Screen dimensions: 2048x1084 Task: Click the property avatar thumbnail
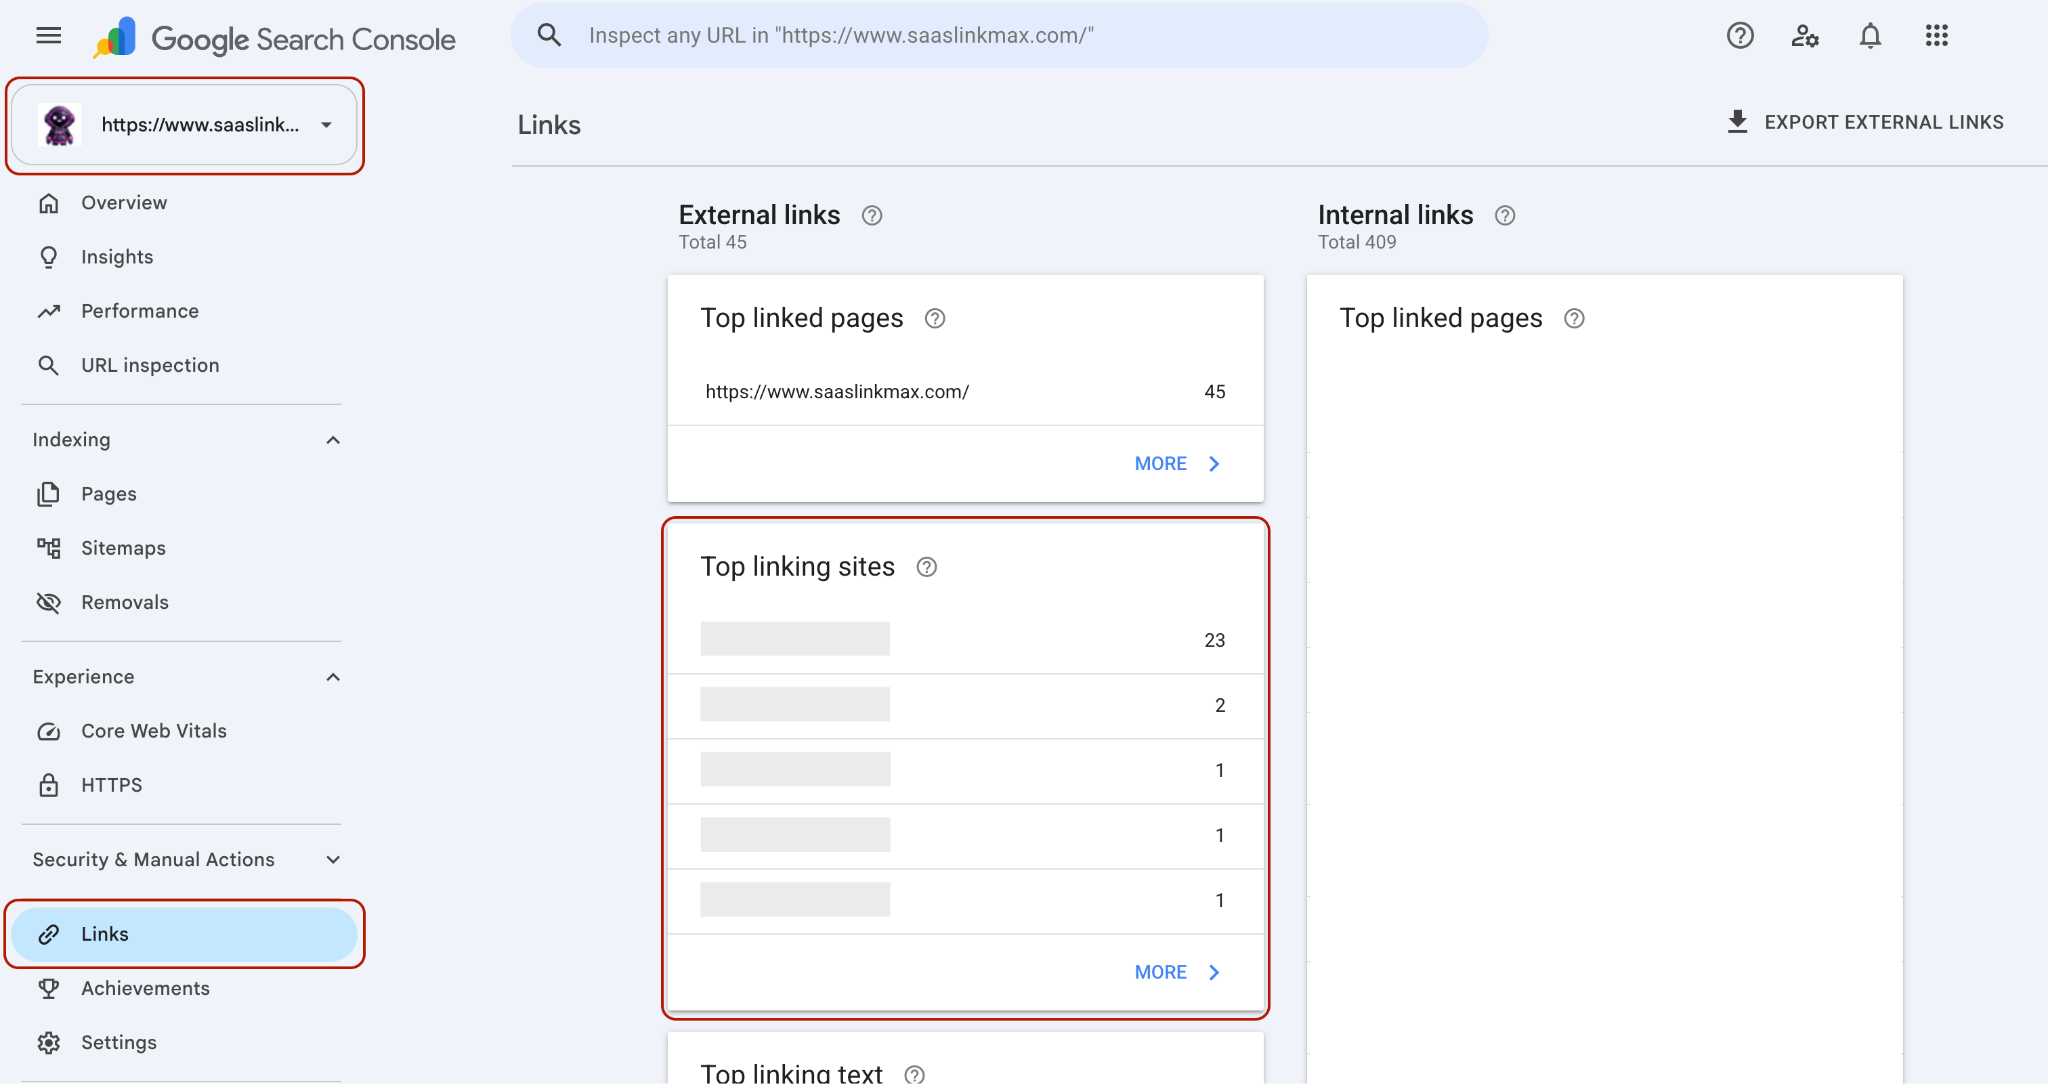pos(60,125)
